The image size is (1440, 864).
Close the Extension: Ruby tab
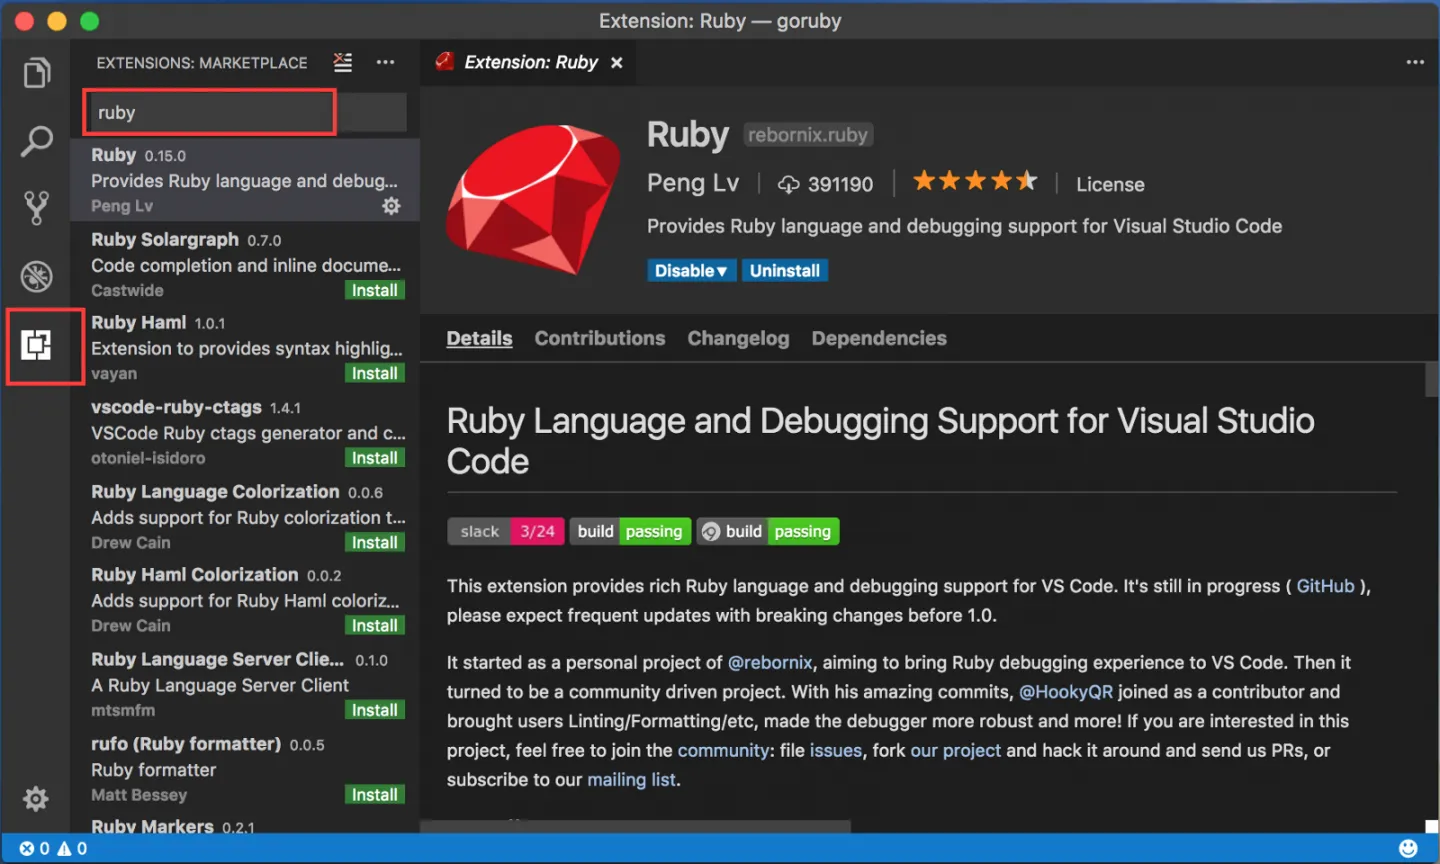(617, 62)
